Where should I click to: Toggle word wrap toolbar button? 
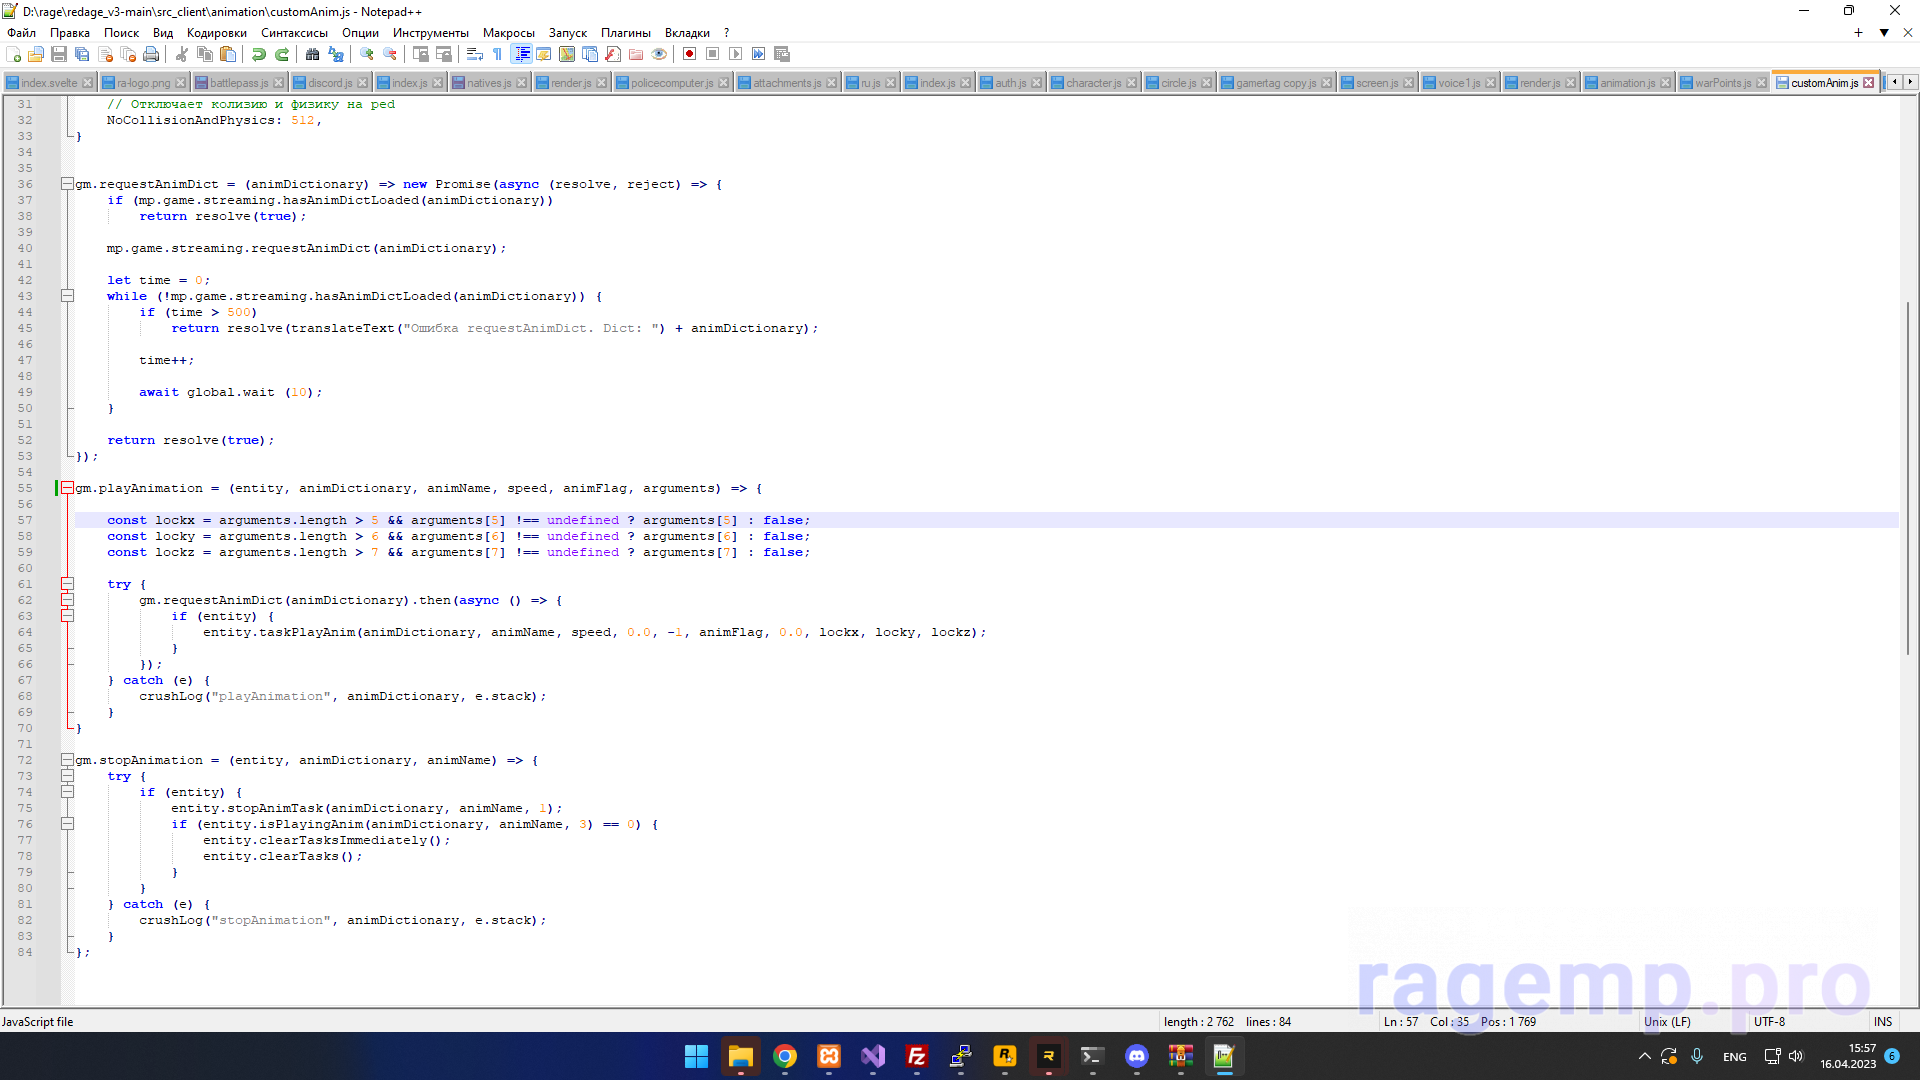coord(475,54)
